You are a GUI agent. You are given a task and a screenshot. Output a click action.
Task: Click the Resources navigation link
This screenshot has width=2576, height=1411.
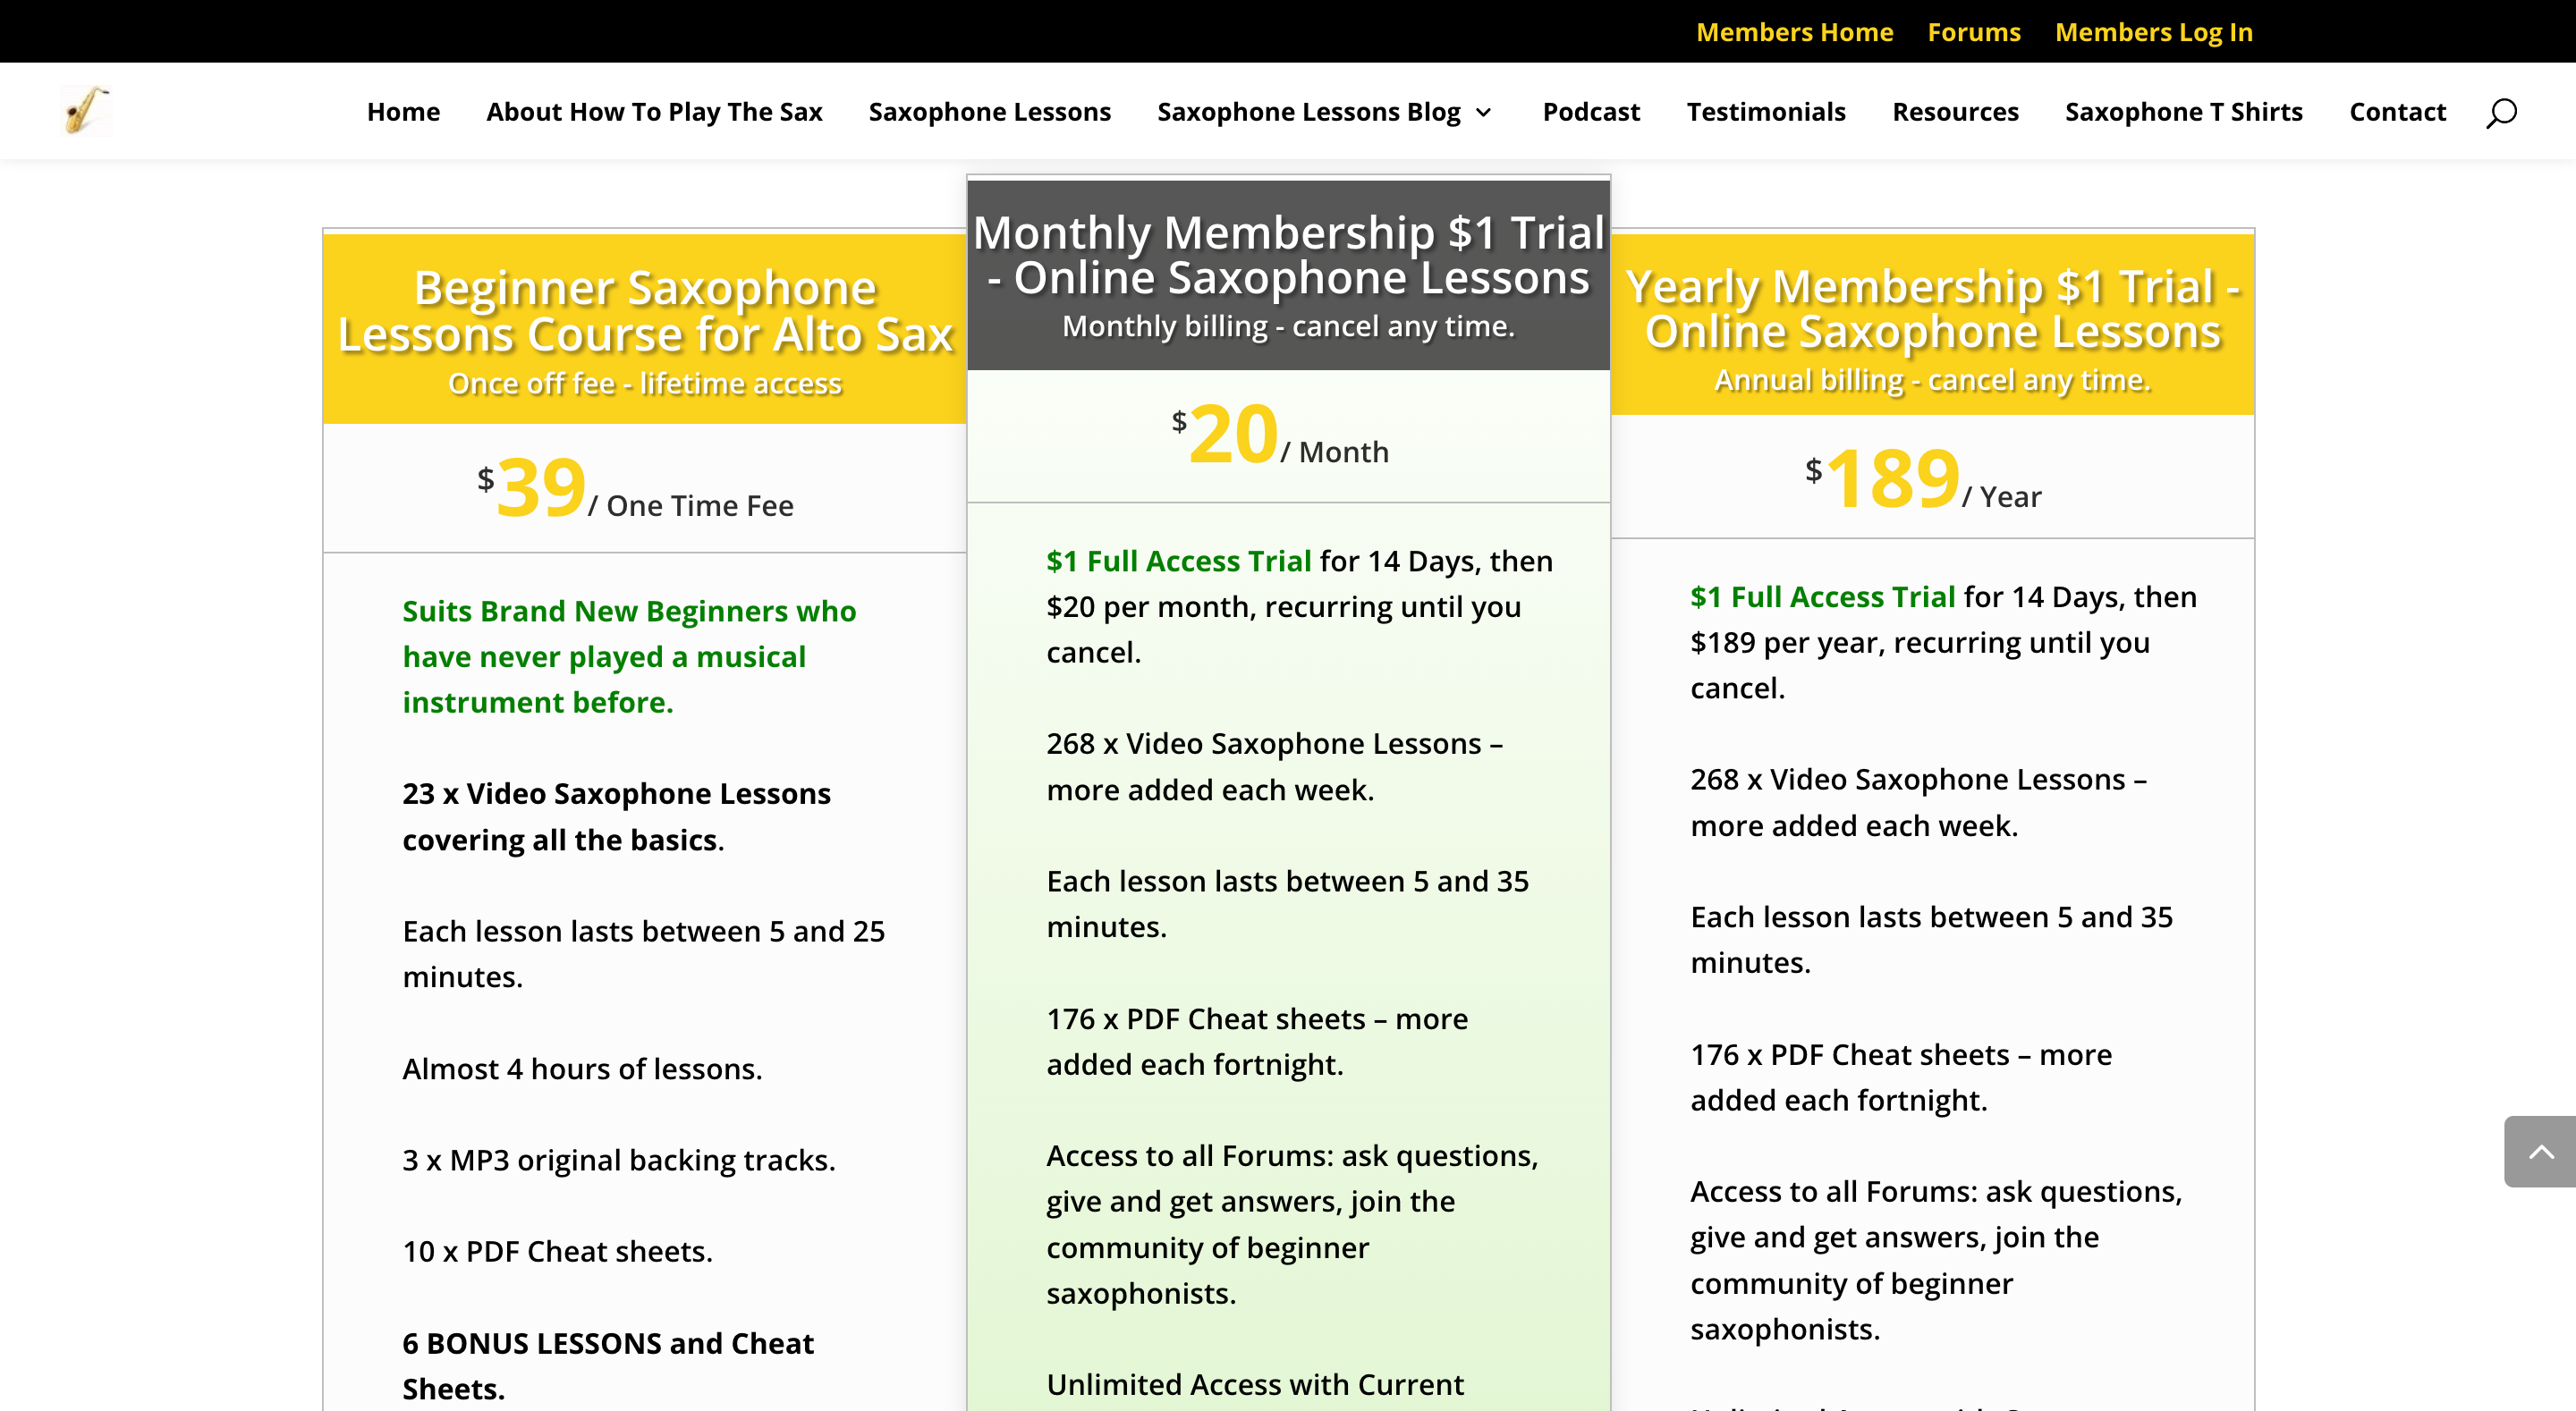(x=1955, y=111)
